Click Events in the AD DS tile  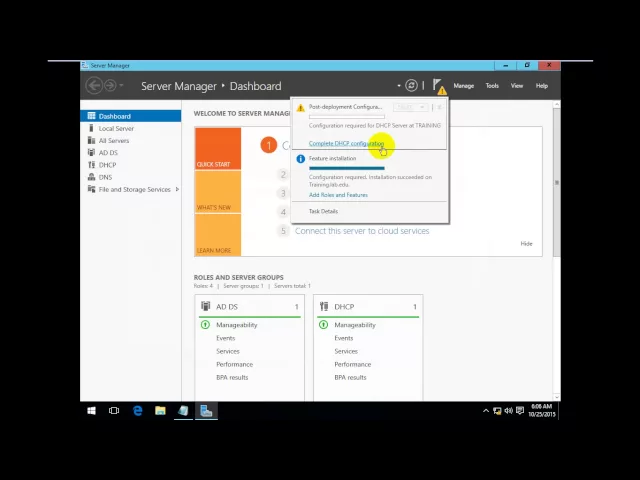click(226, 338)
